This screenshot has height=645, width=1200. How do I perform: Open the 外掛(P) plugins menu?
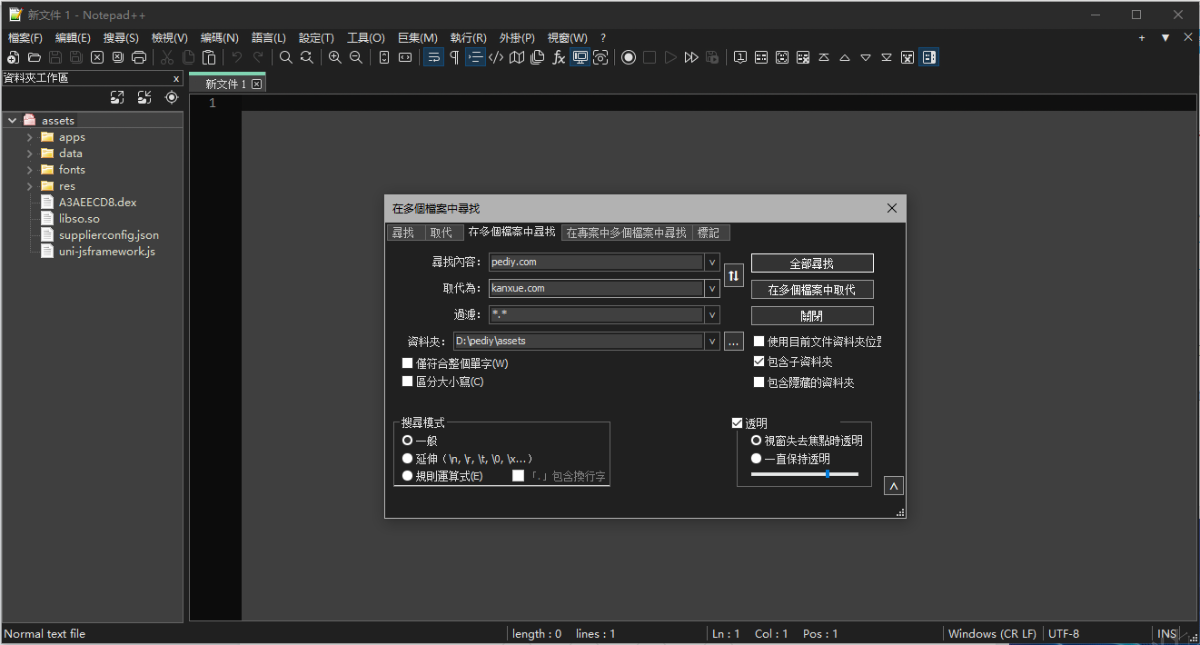click(516, 37)
